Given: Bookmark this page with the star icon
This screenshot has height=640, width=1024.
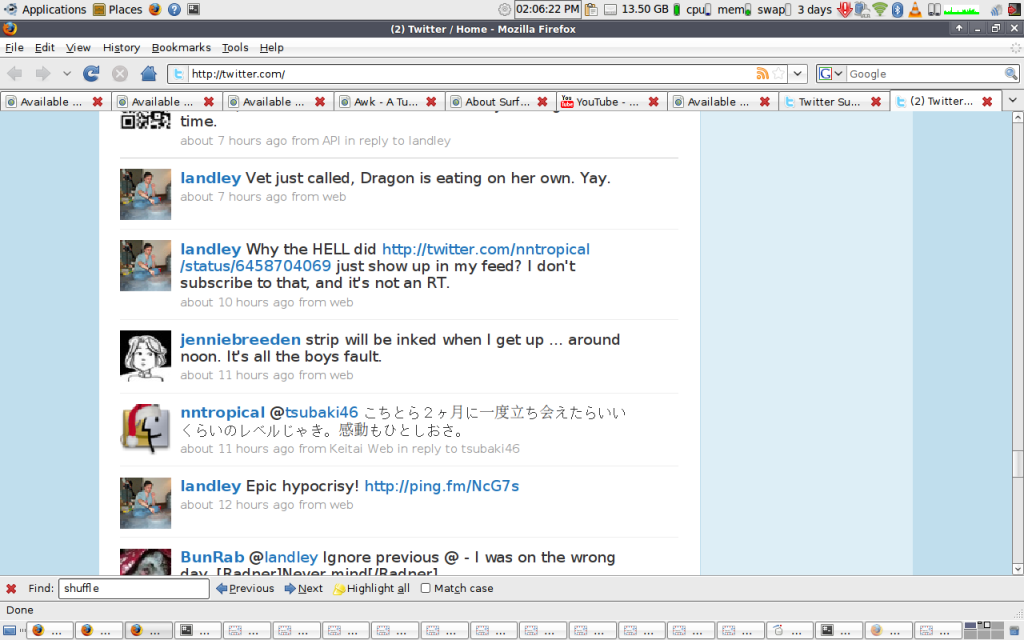Looking at the screenshot, I should coord(779,74).
